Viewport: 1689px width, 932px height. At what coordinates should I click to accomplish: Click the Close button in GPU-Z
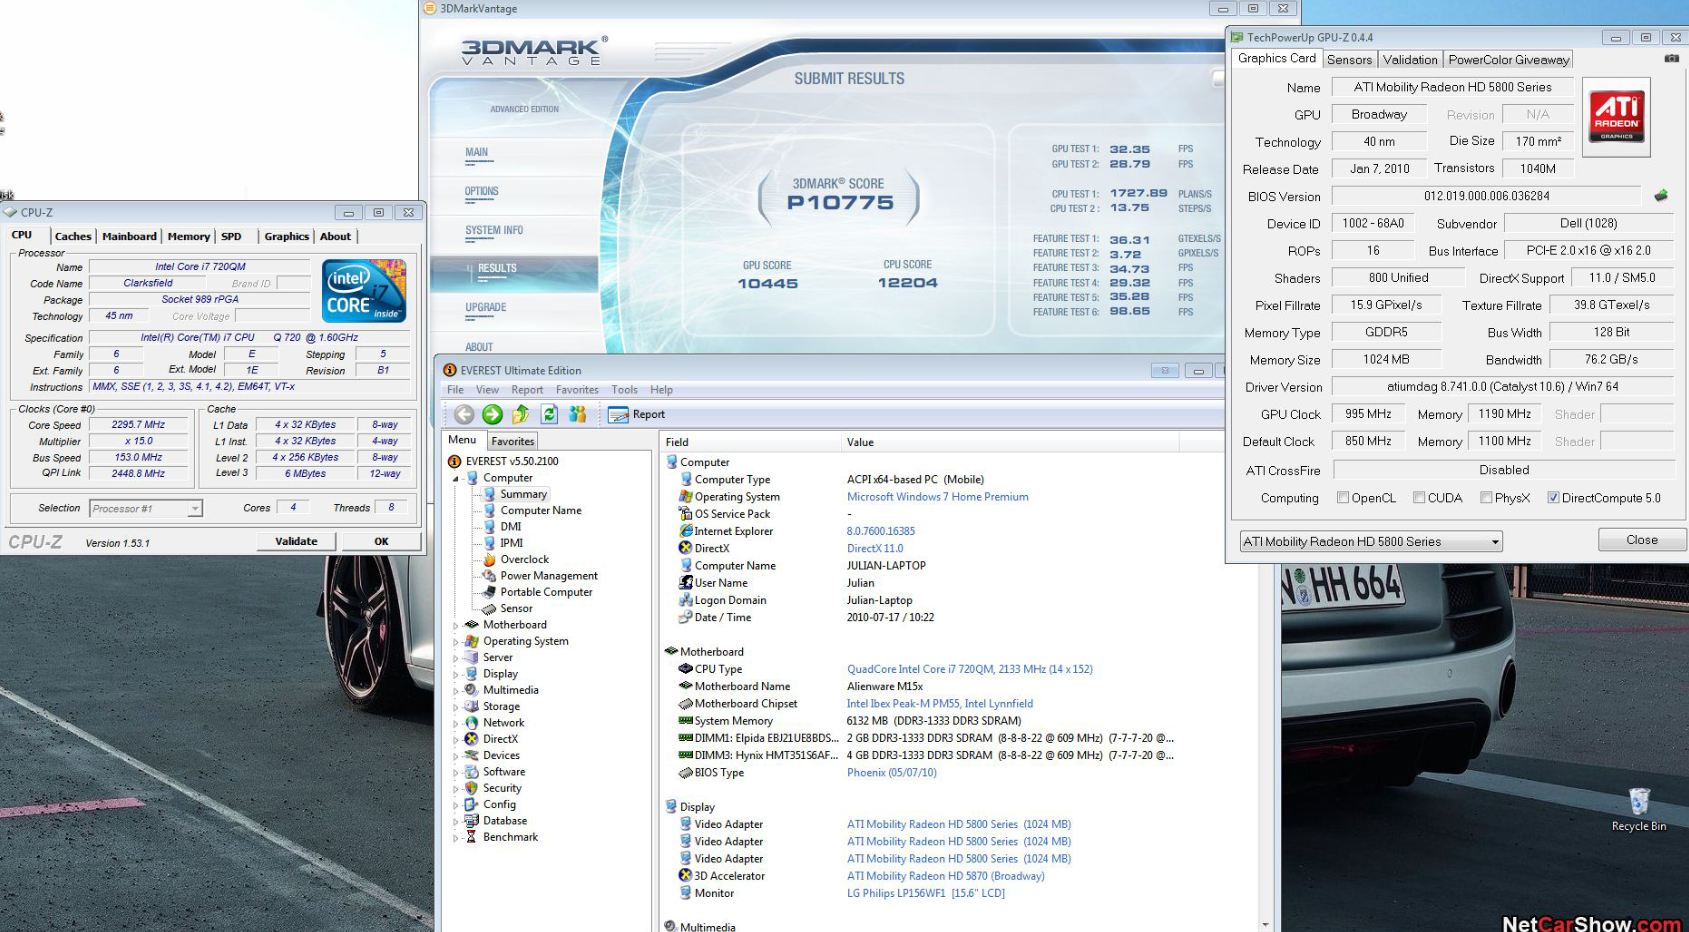point(1642,540)
